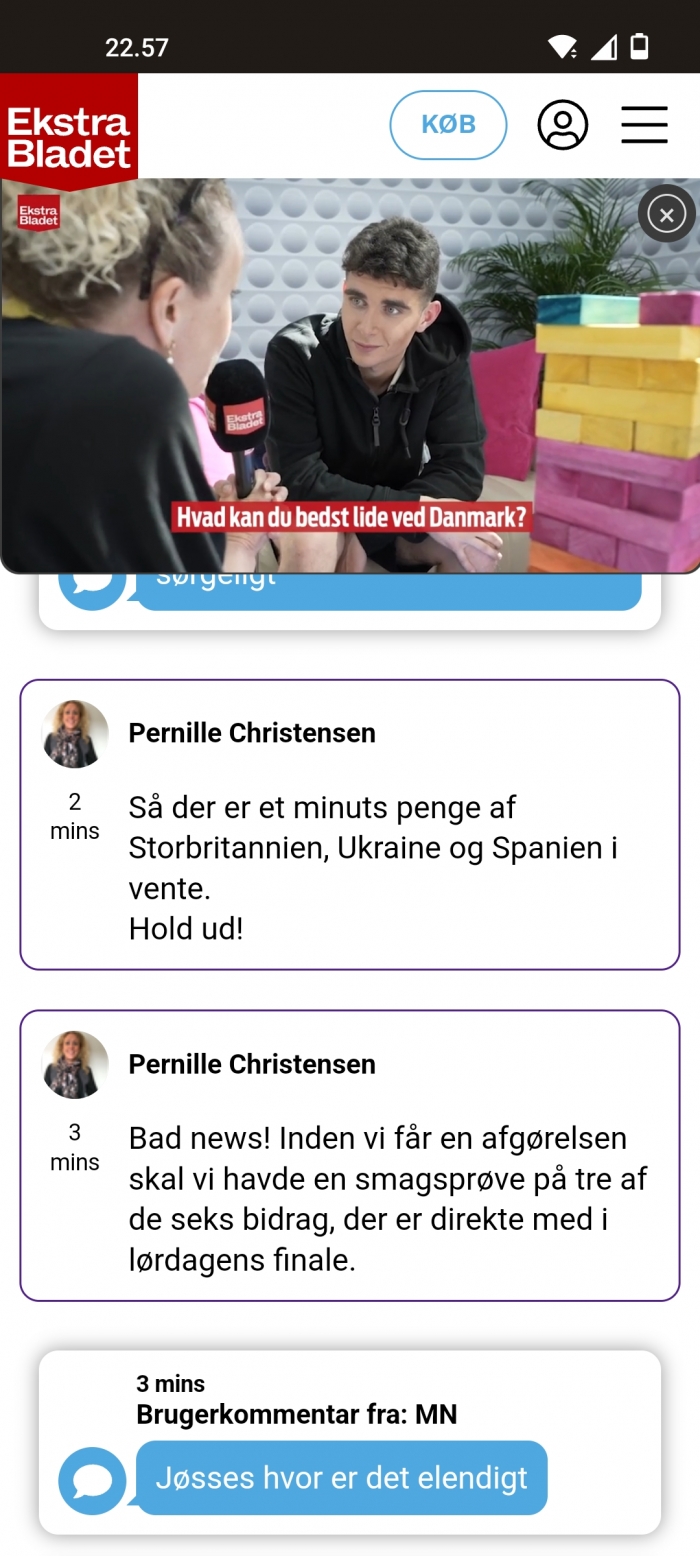Tap Pernille Christensen's avatar on 3 mins post
700x1556 pixels.
75,1065
